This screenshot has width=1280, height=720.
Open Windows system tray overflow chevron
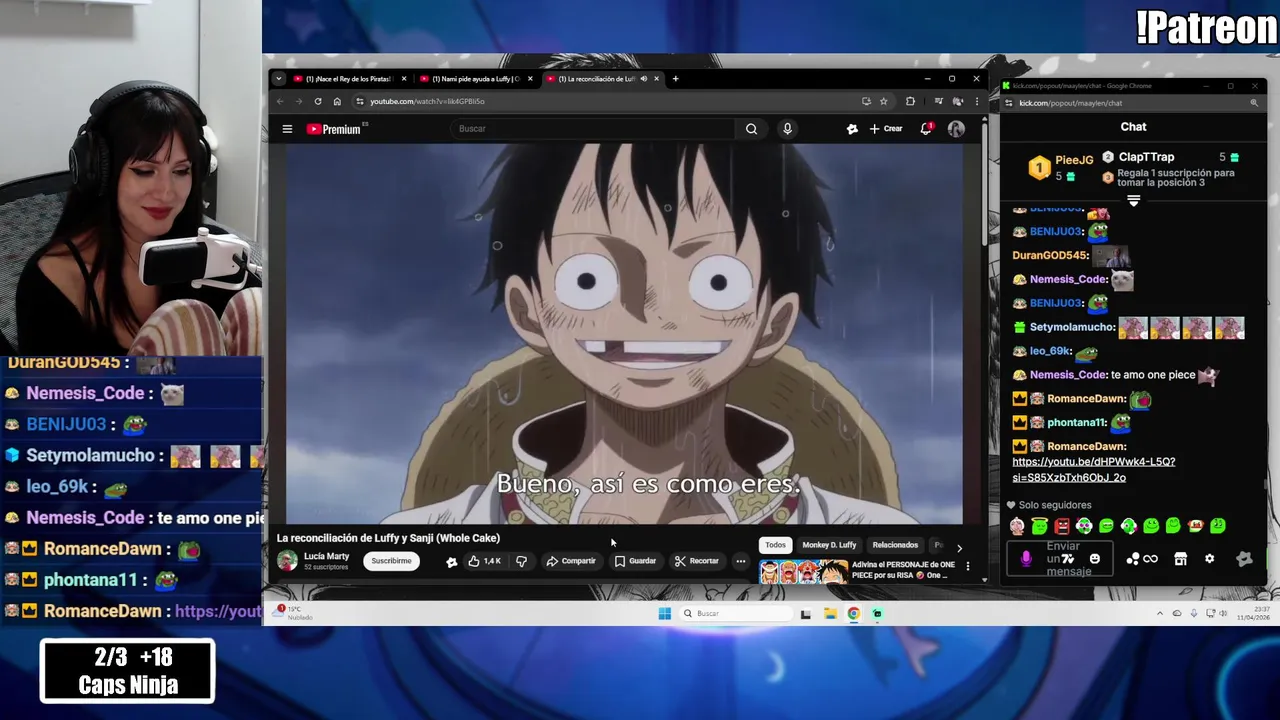(x=1160, y=613)
